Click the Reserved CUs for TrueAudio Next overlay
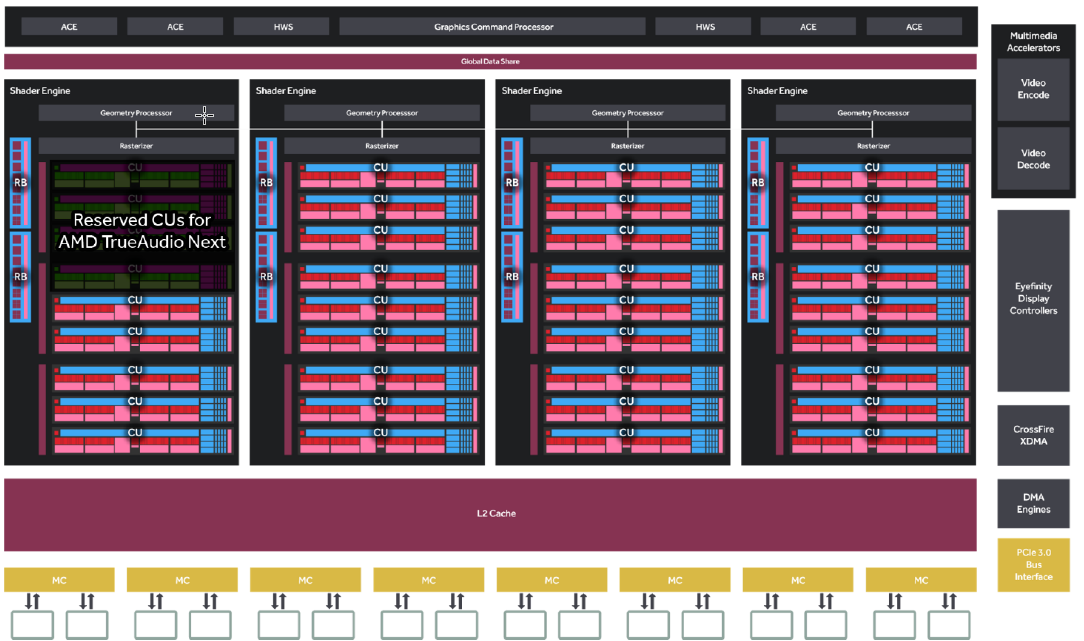 point(142,230)
